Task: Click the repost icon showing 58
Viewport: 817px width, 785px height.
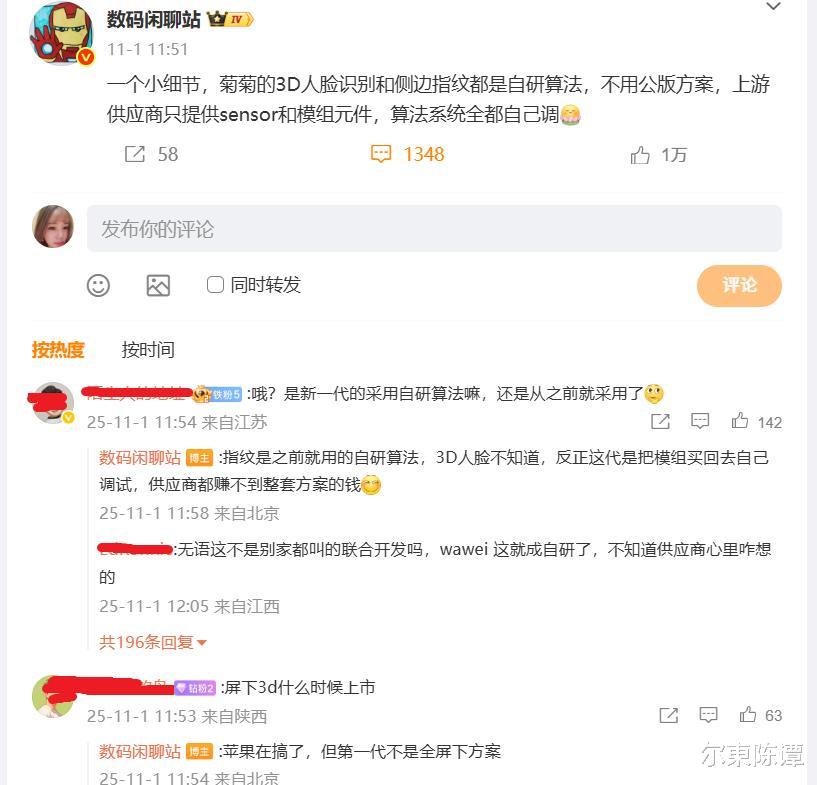Action: click(134, 154)
